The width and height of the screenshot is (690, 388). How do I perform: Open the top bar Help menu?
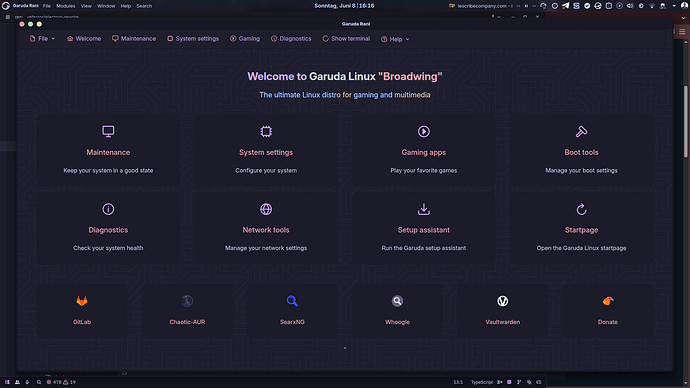[126, 6]
